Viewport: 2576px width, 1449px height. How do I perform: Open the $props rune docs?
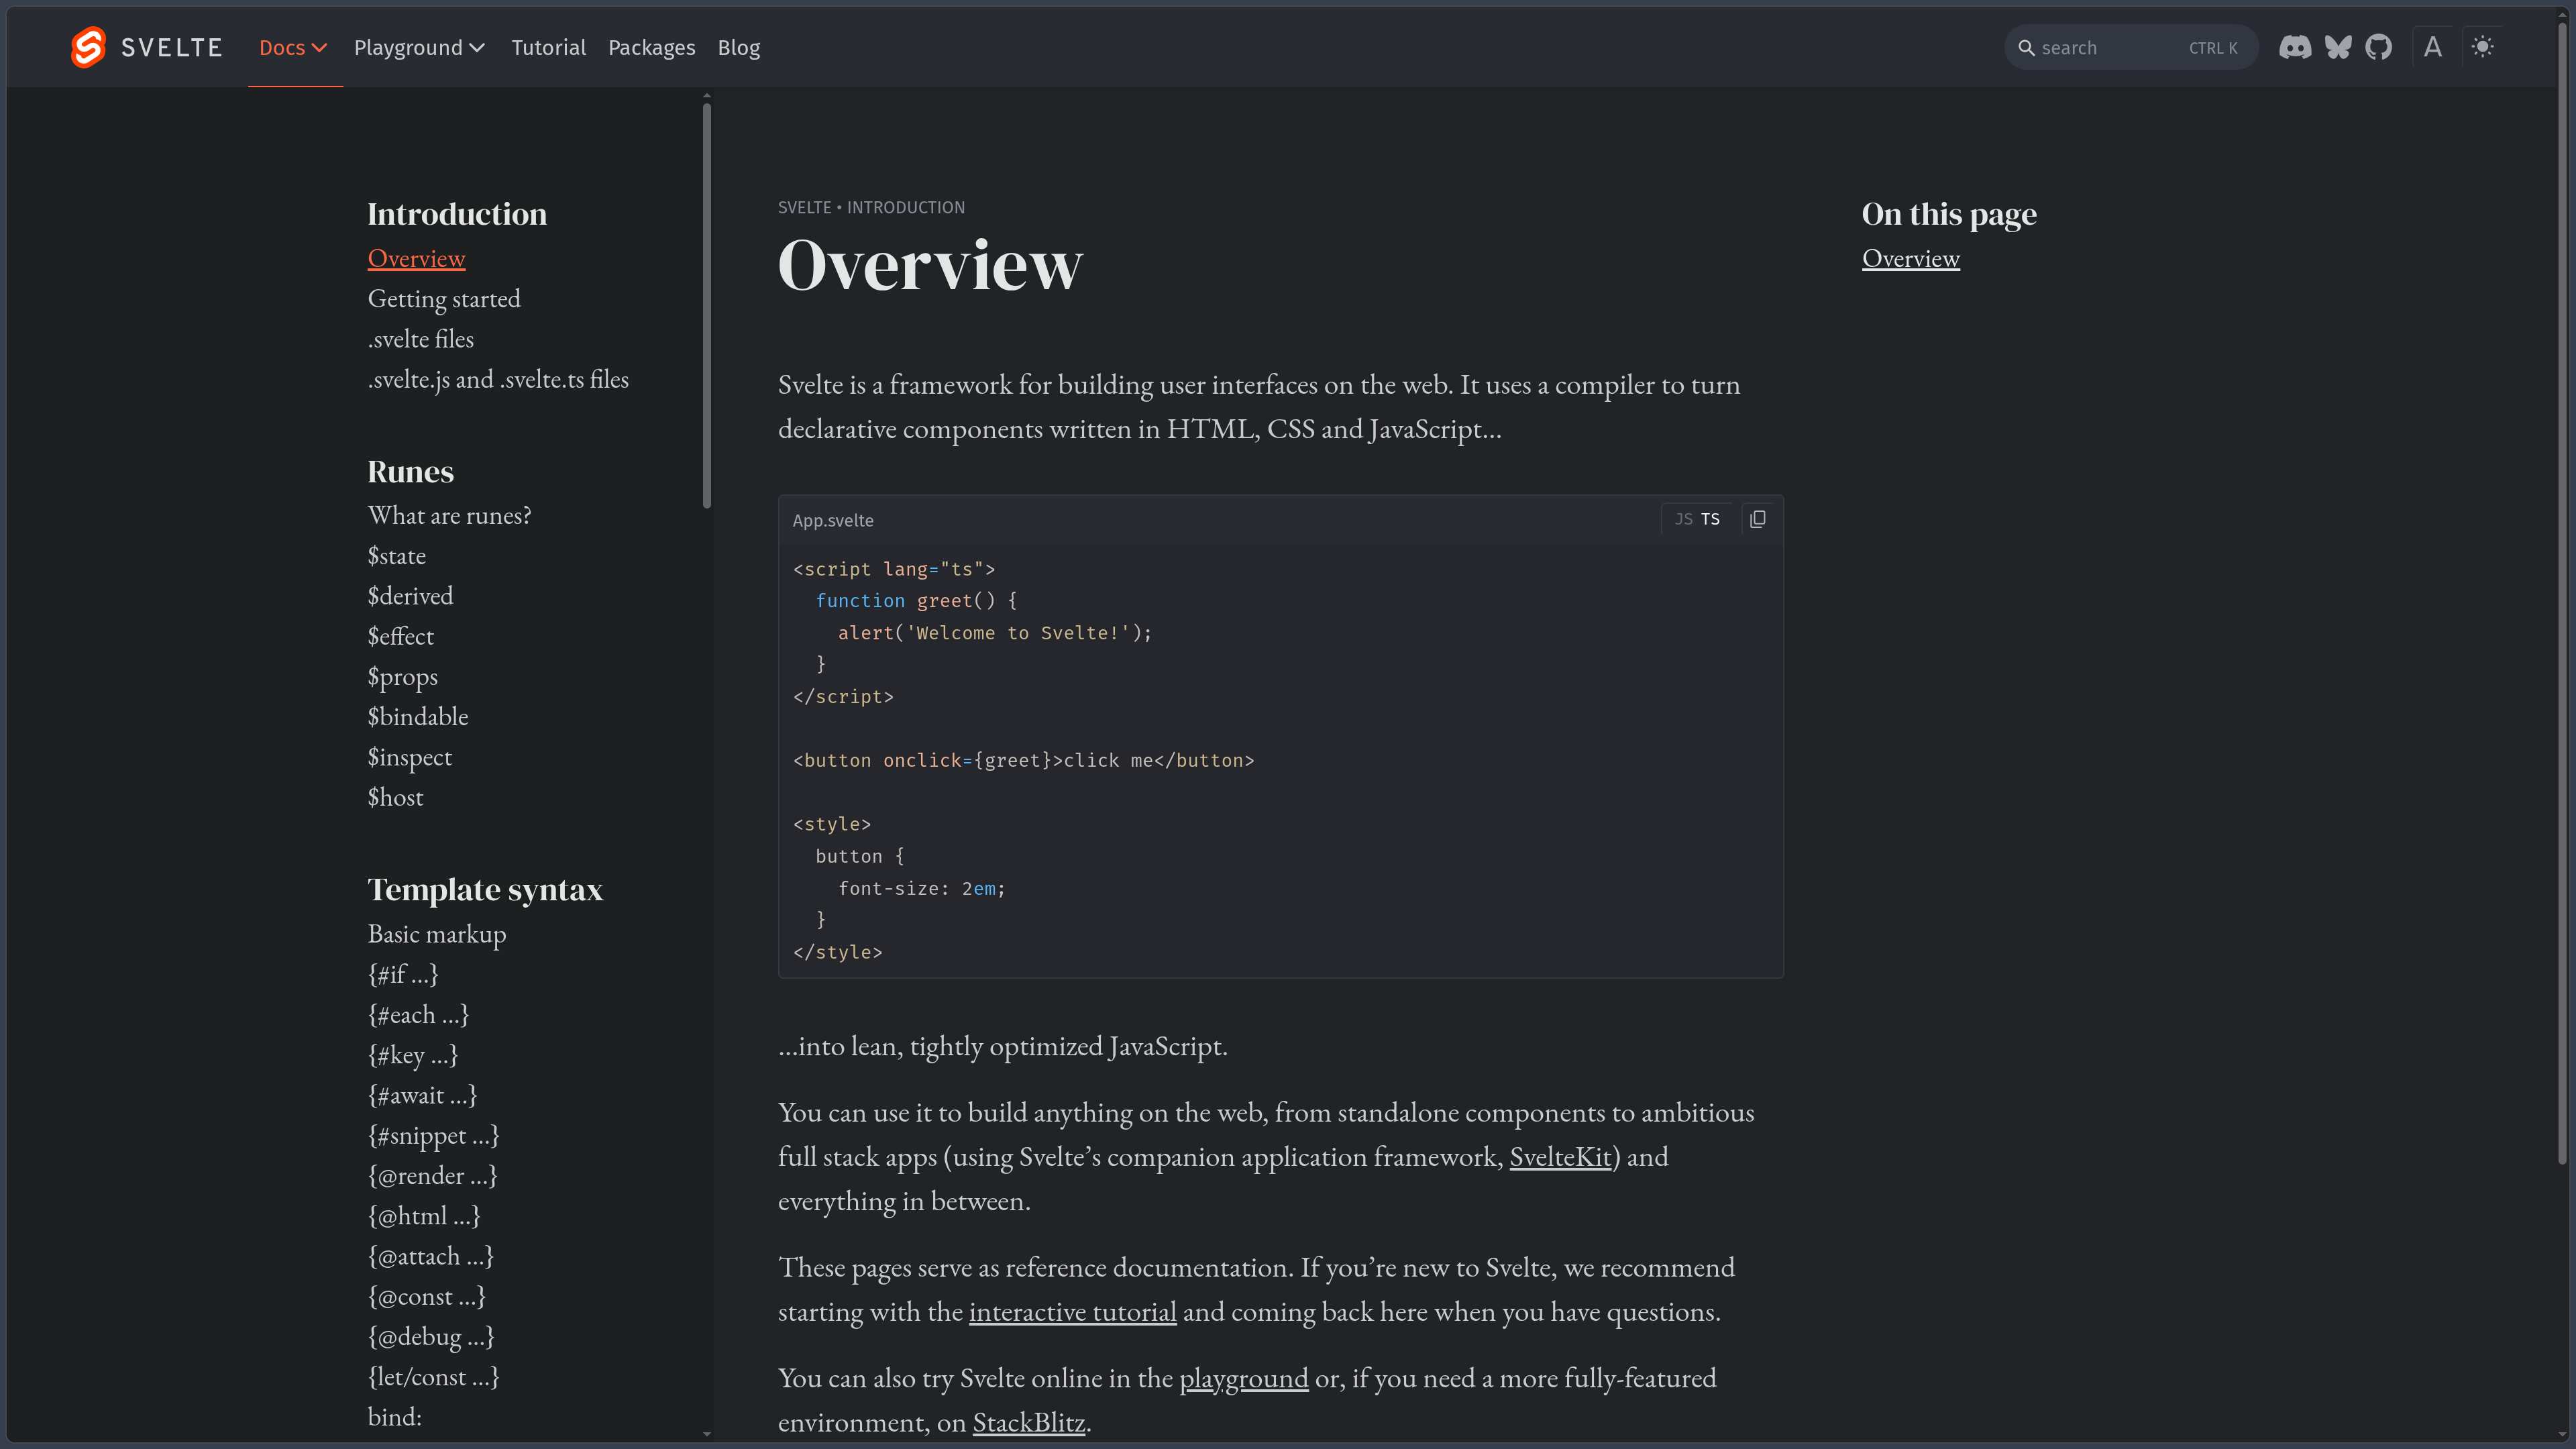click(402, 676)
